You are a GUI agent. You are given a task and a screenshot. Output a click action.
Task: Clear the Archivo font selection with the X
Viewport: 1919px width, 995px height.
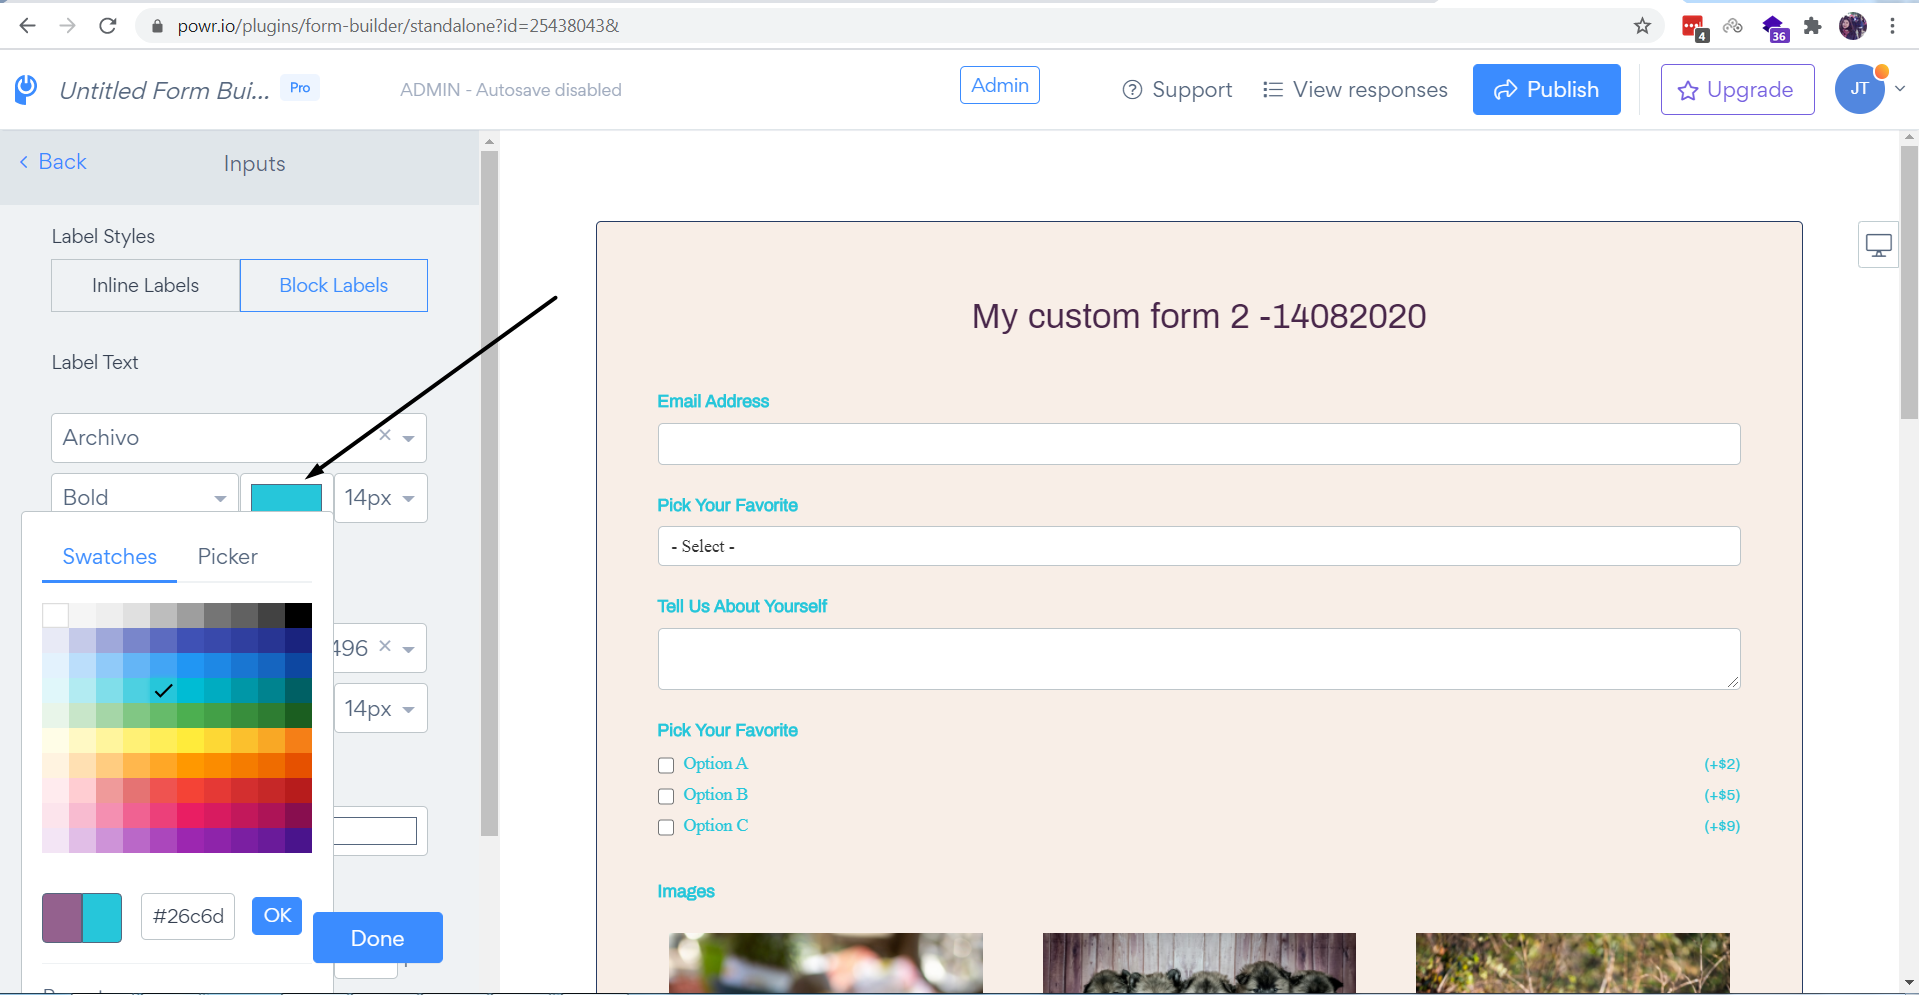point(384,436)
